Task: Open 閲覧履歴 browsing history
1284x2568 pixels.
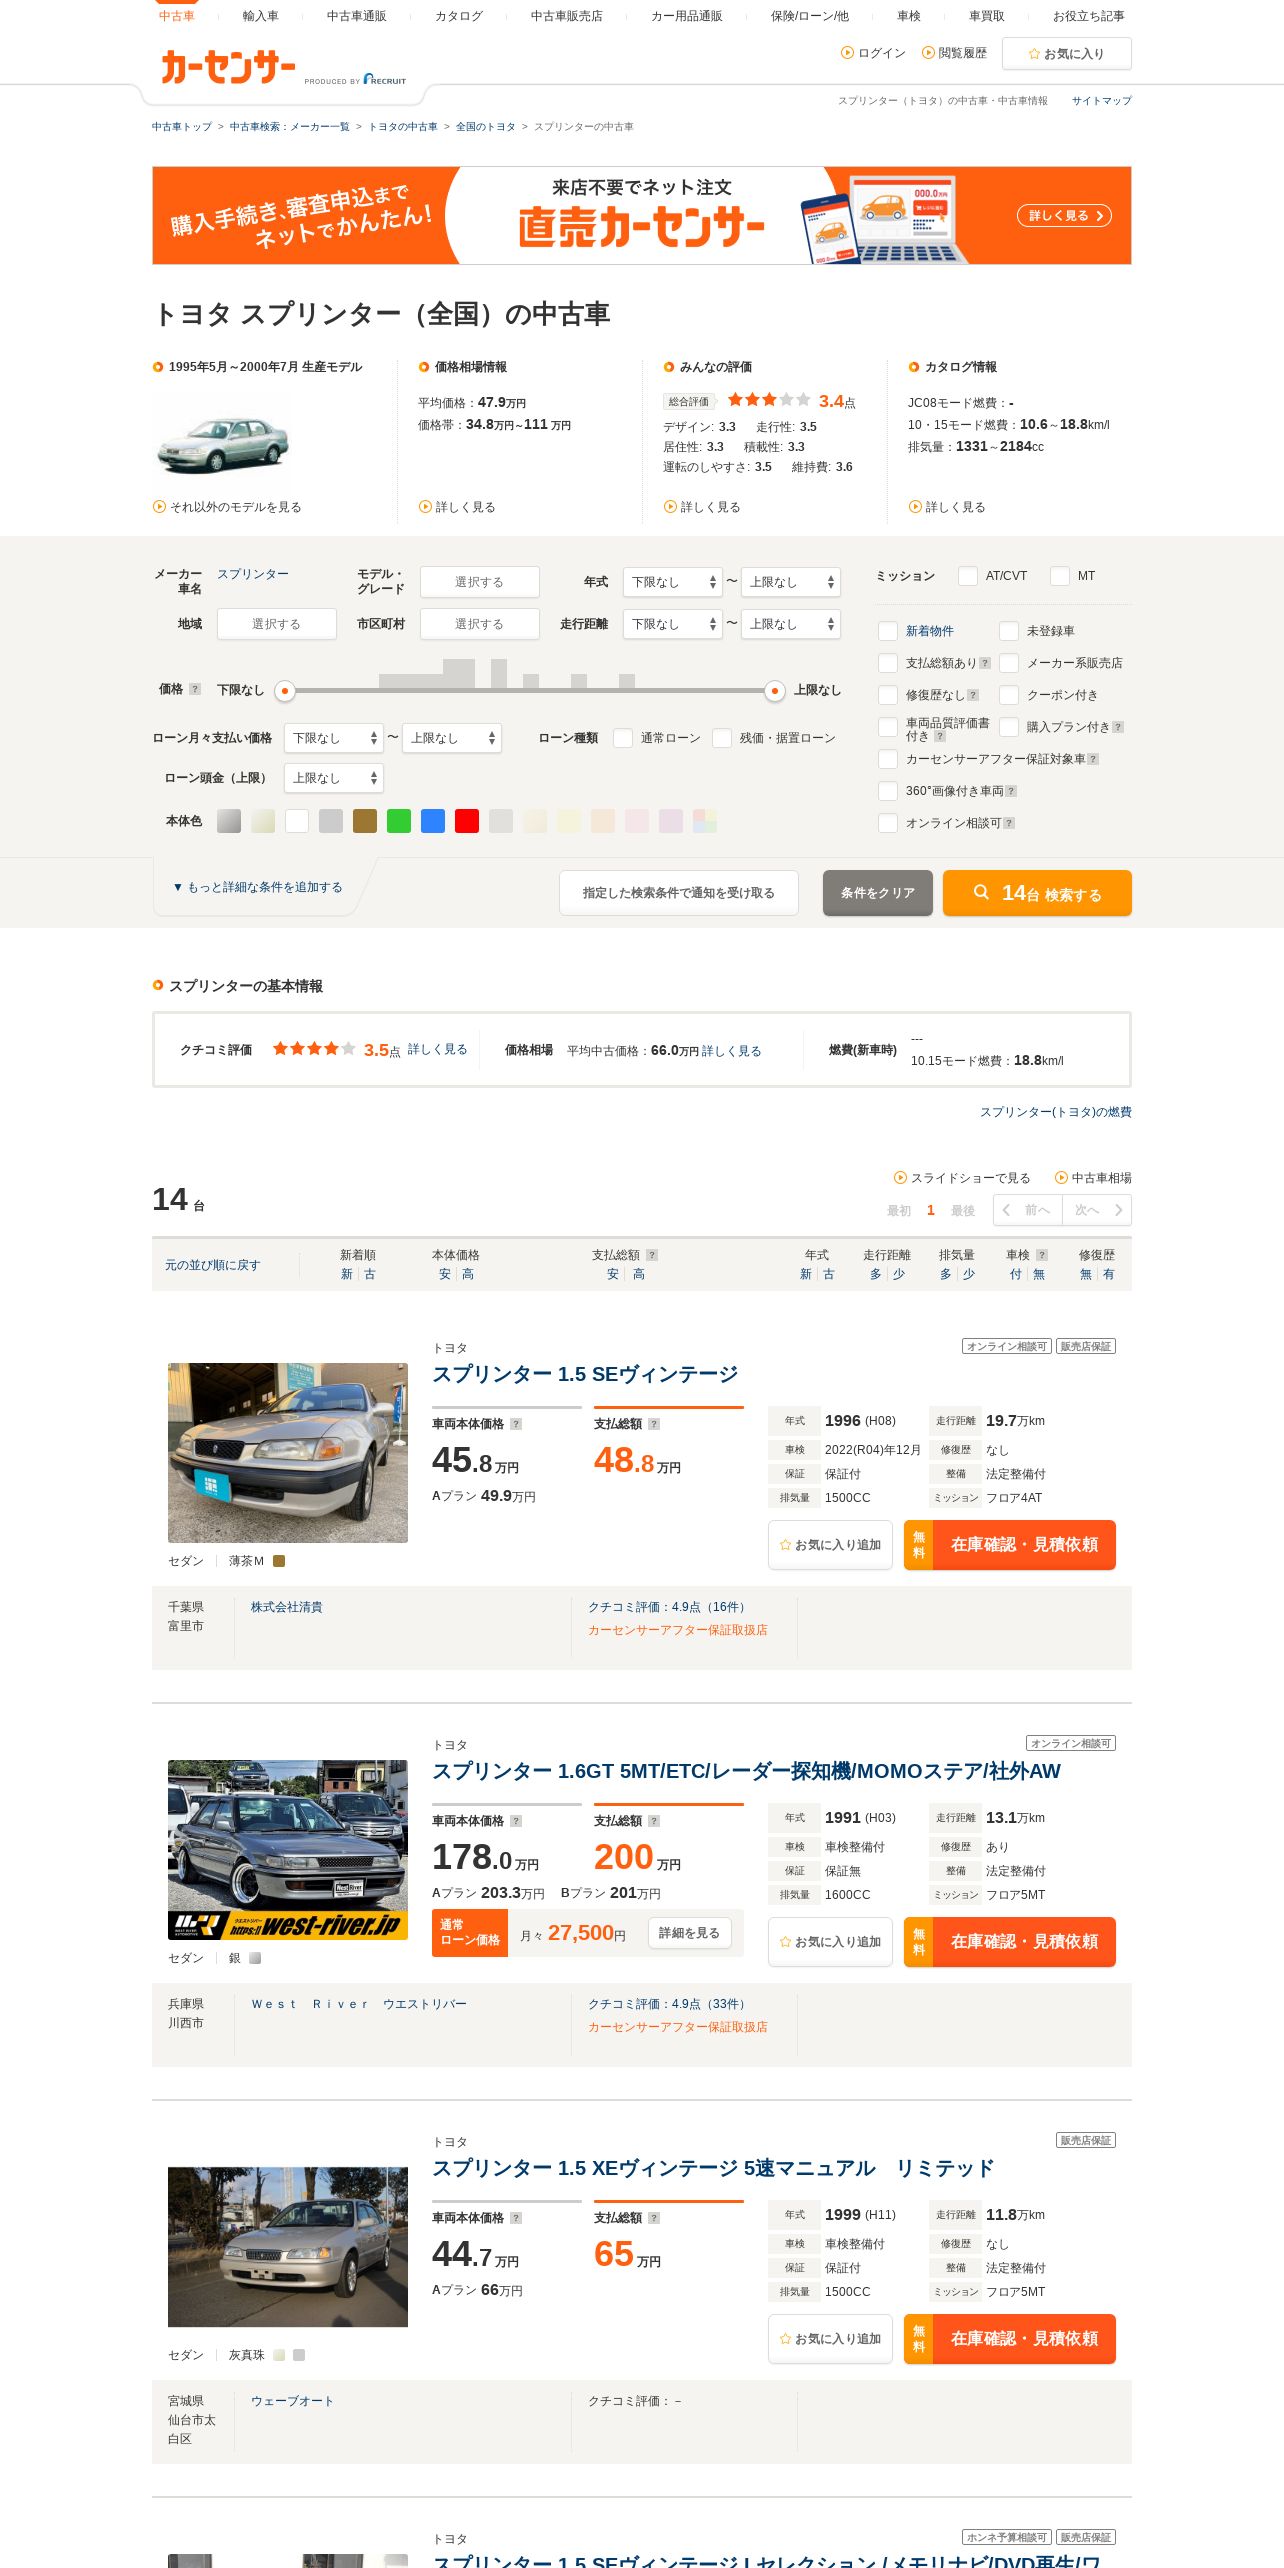Action: 954,53
